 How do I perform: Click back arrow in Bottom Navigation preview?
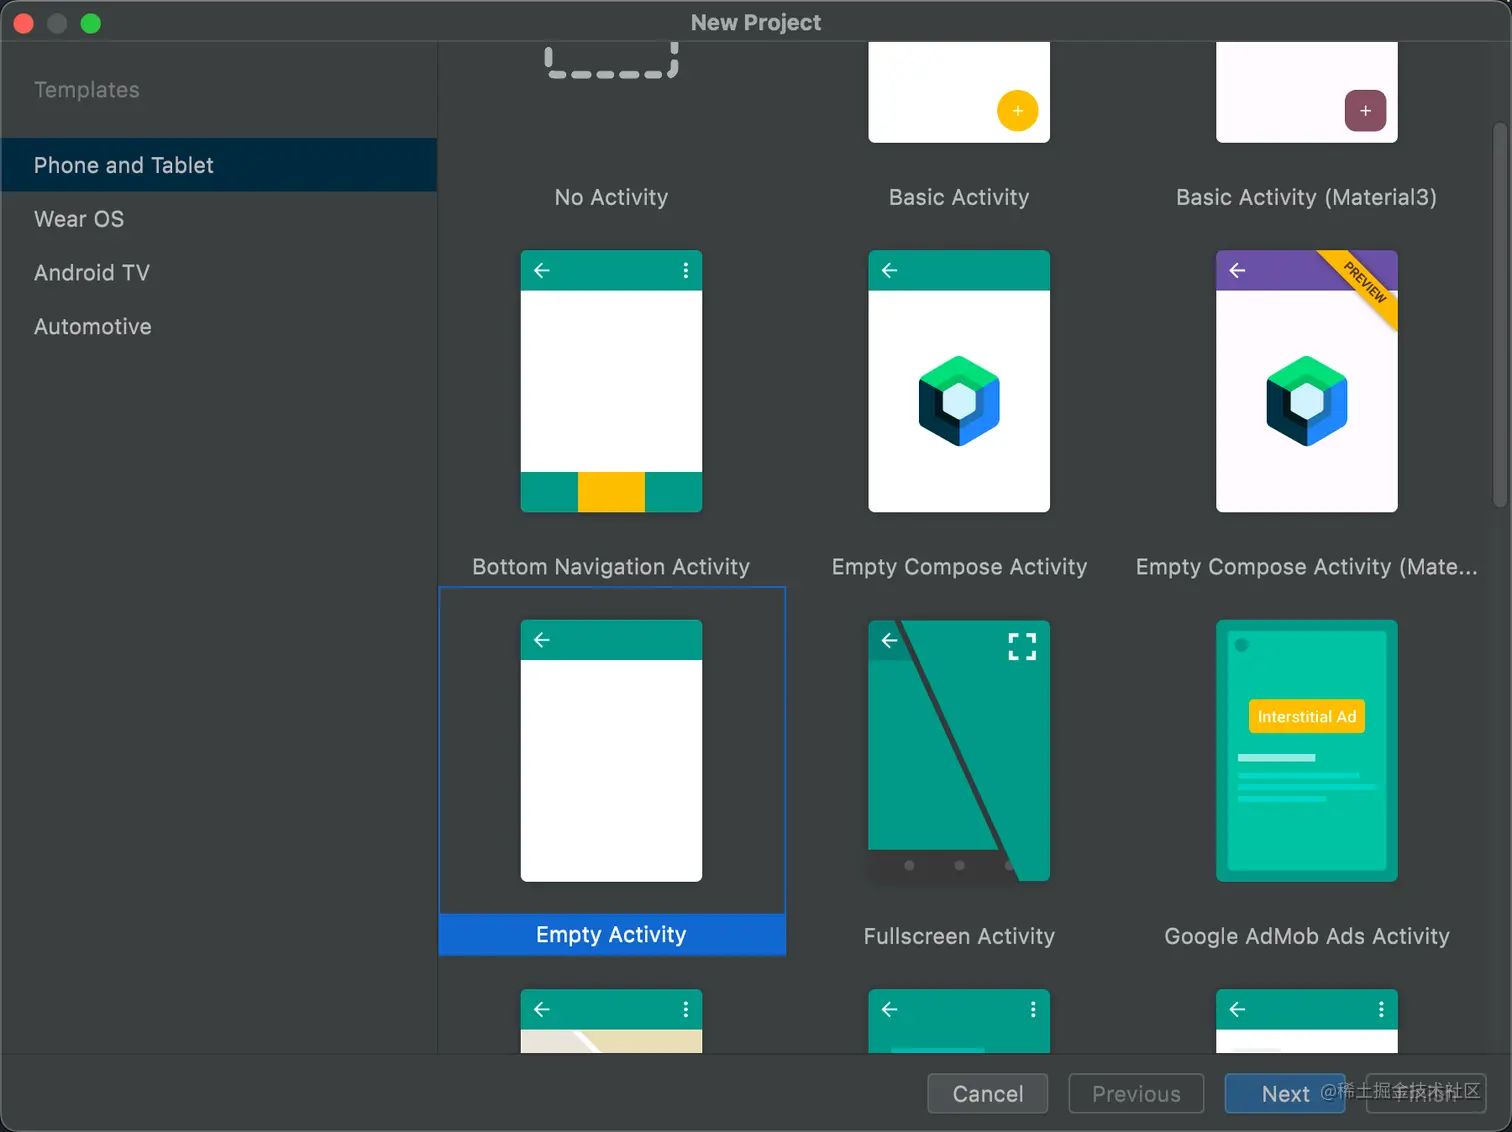[542, 270]
